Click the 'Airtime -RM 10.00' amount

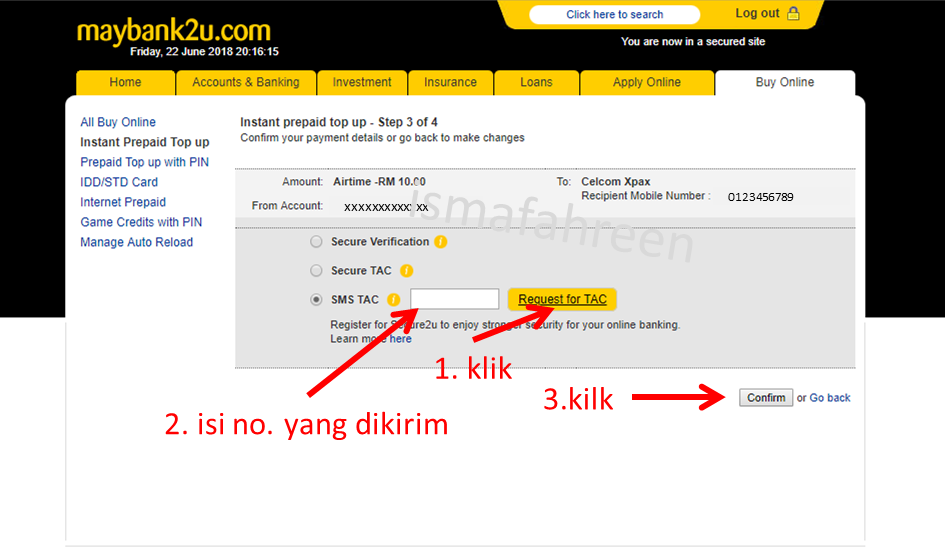coord(379,181)
